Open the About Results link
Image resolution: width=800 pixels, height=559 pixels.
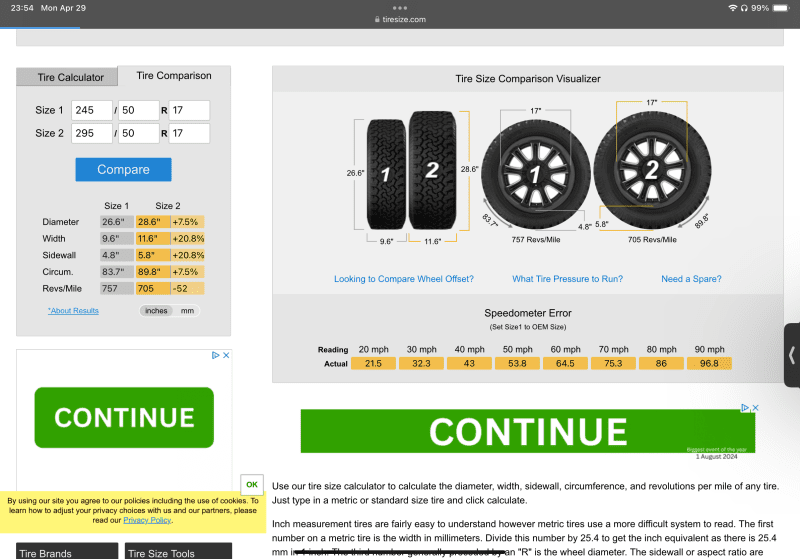coord(73,311)
